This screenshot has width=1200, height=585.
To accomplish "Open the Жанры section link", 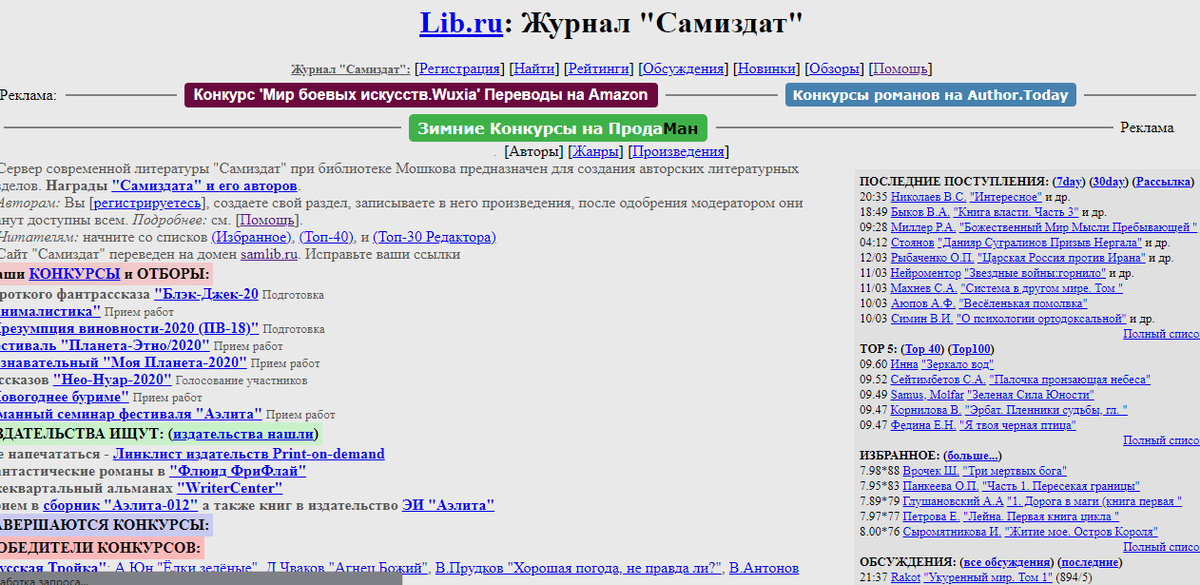I will pos(595,152).
